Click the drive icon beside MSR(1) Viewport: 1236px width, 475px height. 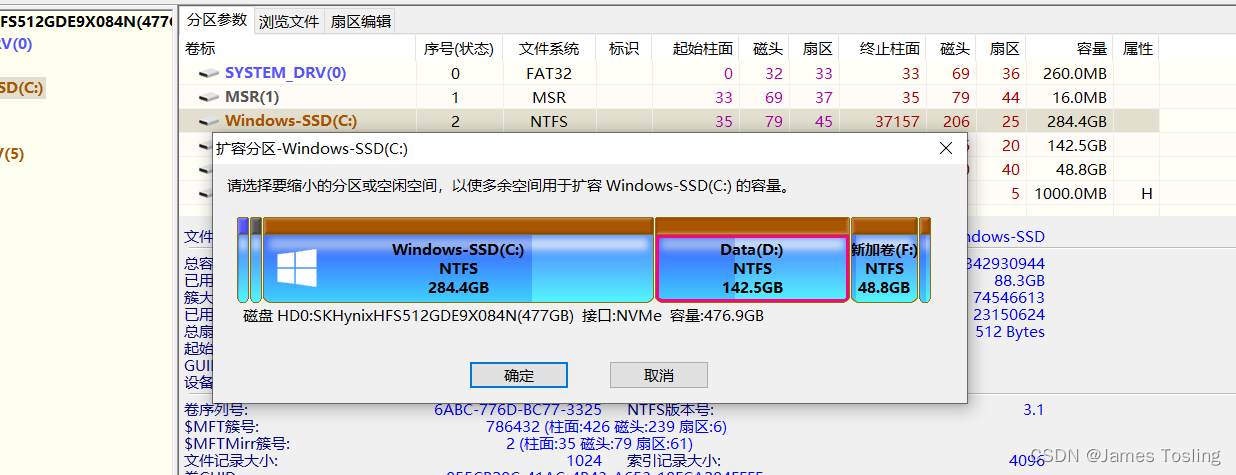coord(208,98)
